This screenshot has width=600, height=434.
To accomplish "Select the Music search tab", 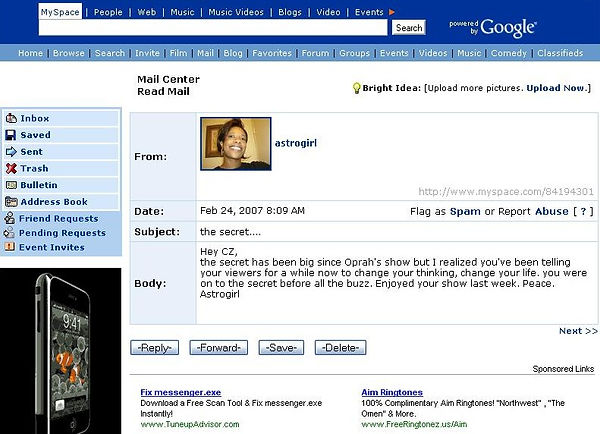I will pos(183,12).
